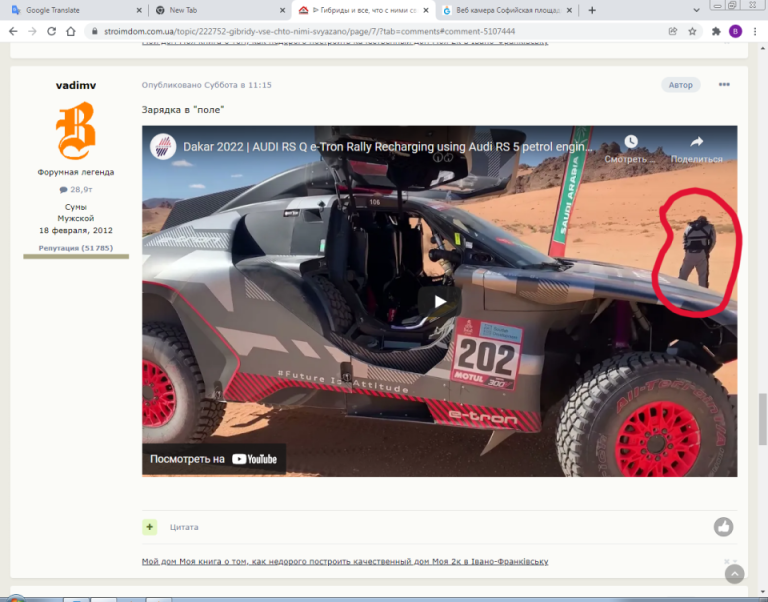Click the browser forward arrow
Image resolution: width=768 pixels, height=602 pixels.
pyautogui.click(x=32, y=31)
